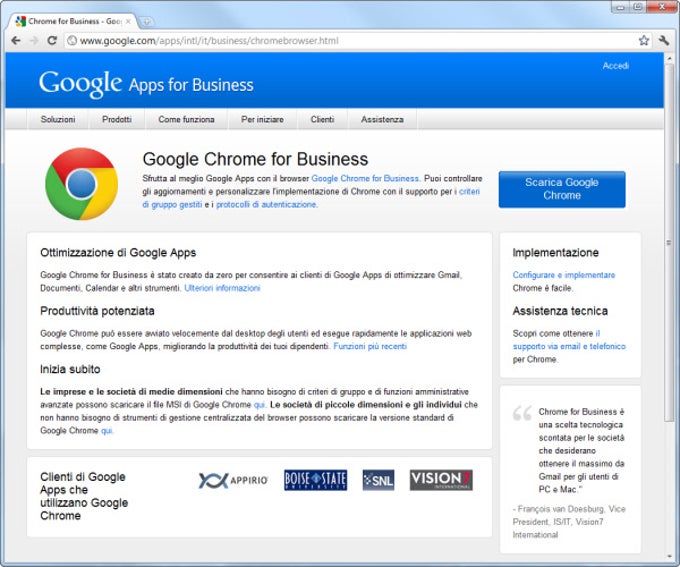
Task: Click the browser forward arrow
Action: tap(34, 41)
